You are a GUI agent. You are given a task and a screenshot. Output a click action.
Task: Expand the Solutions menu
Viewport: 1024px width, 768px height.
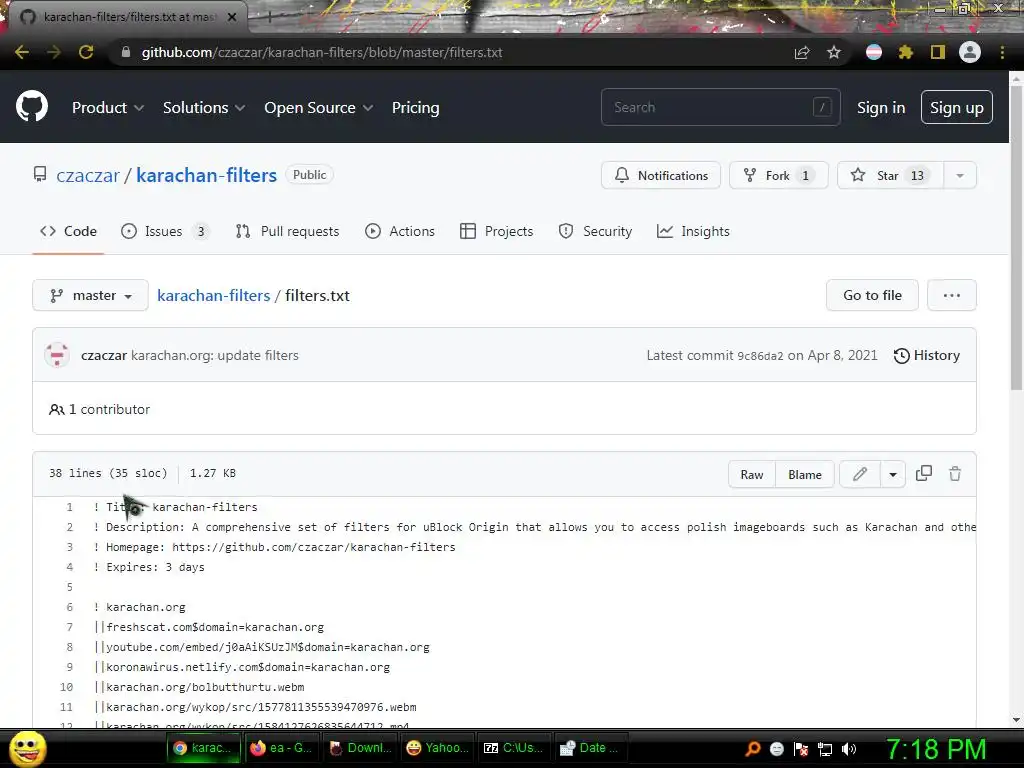pyautogui.click(x=204, y=108)
